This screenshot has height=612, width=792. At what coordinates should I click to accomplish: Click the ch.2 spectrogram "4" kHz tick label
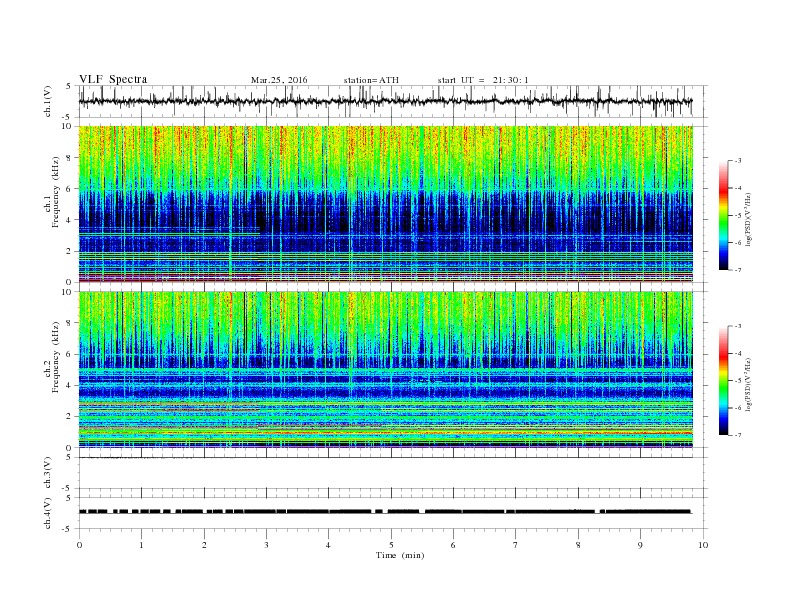coord(70,385)
